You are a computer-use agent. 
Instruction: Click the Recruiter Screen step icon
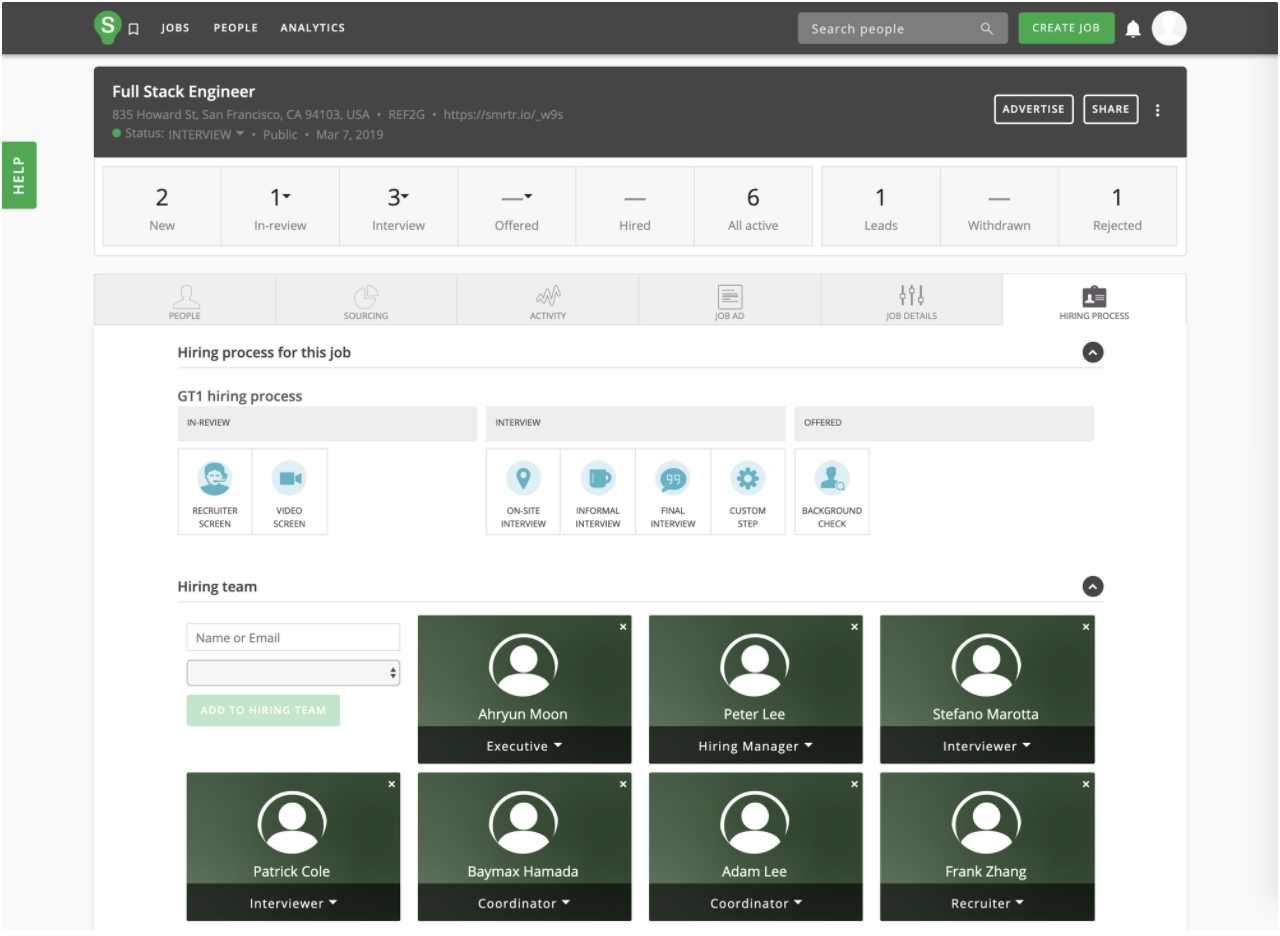(215, 479)
